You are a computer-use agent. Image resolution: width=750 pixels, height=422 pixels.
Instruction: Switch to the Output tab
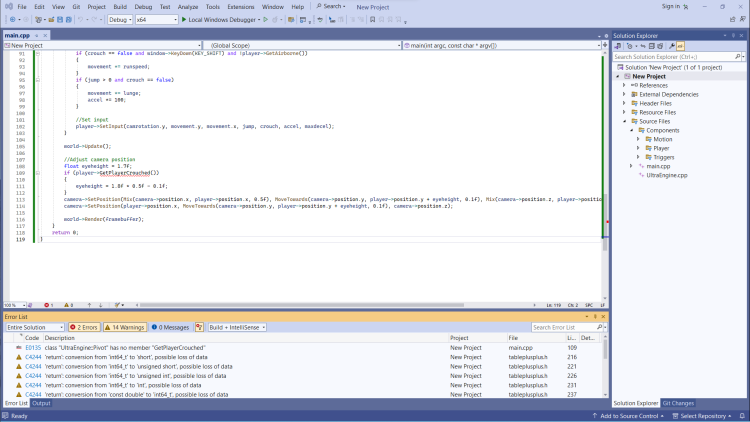tap(41, 403)
